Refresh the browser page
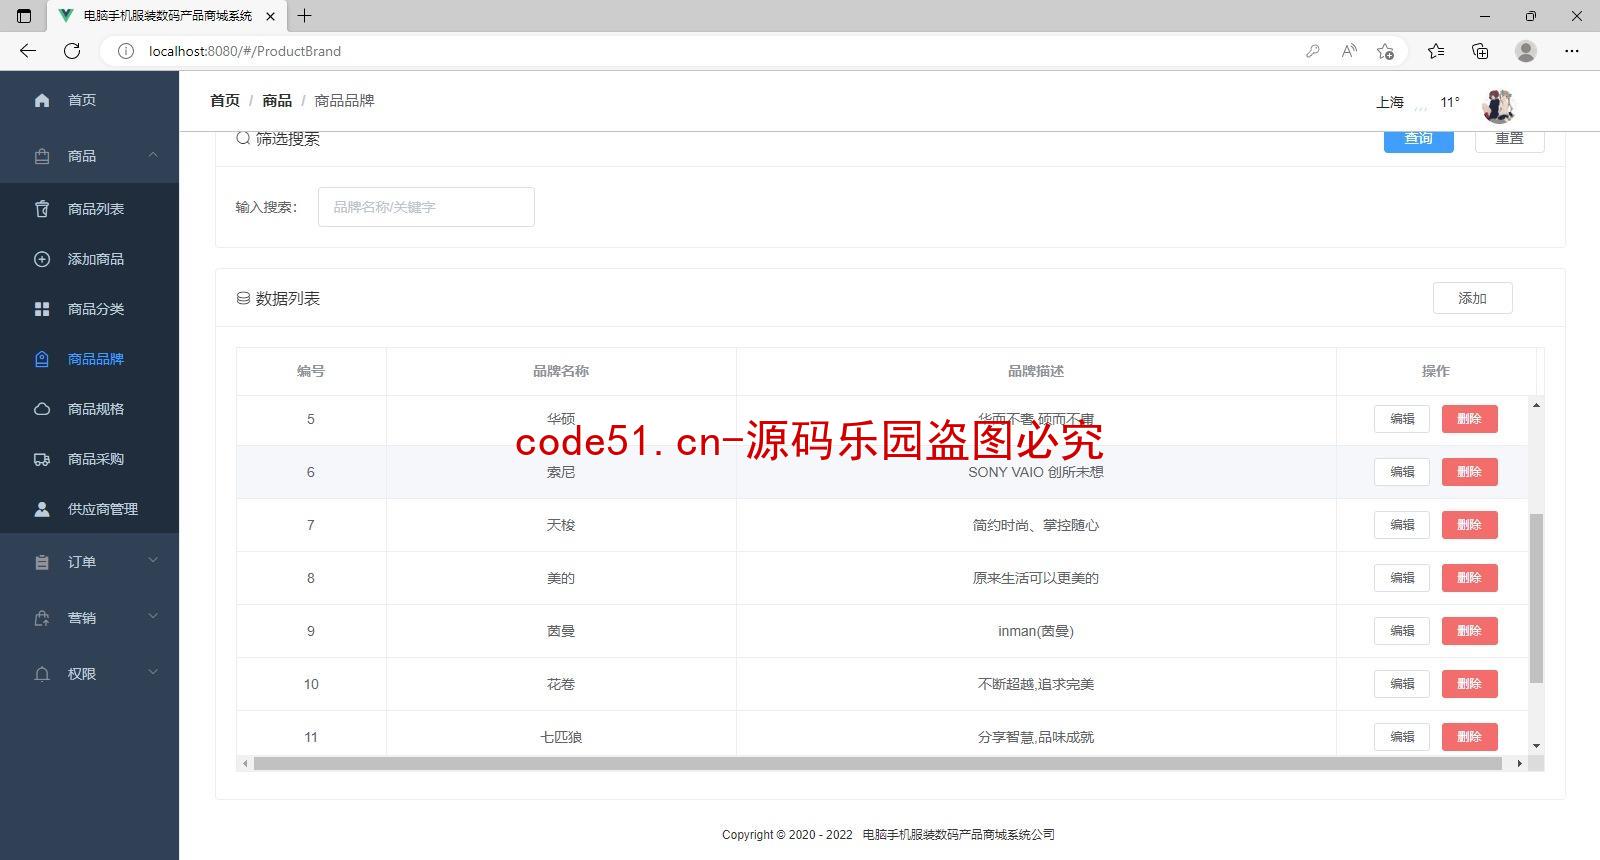This screenshot has height=860, width=1600. point(72,51)
